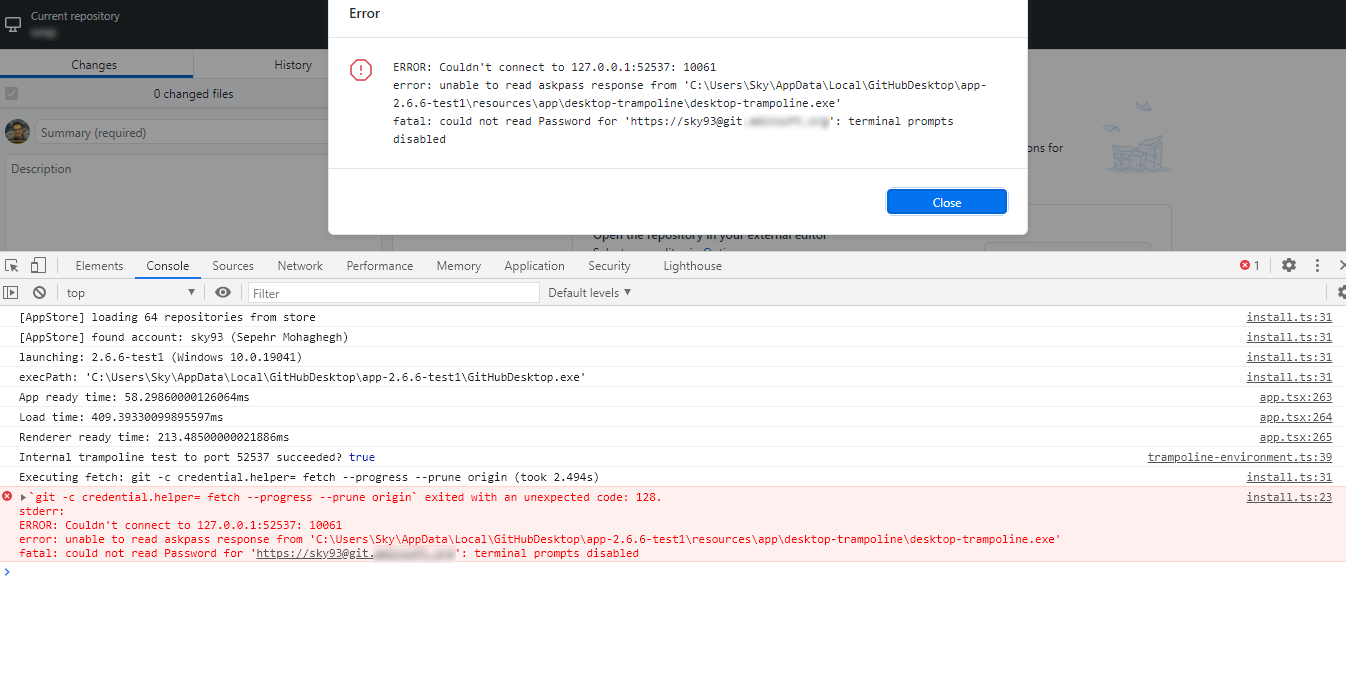Expand the git fetch error details
This screenshot has height=679, width=1346.
(24, 496)
